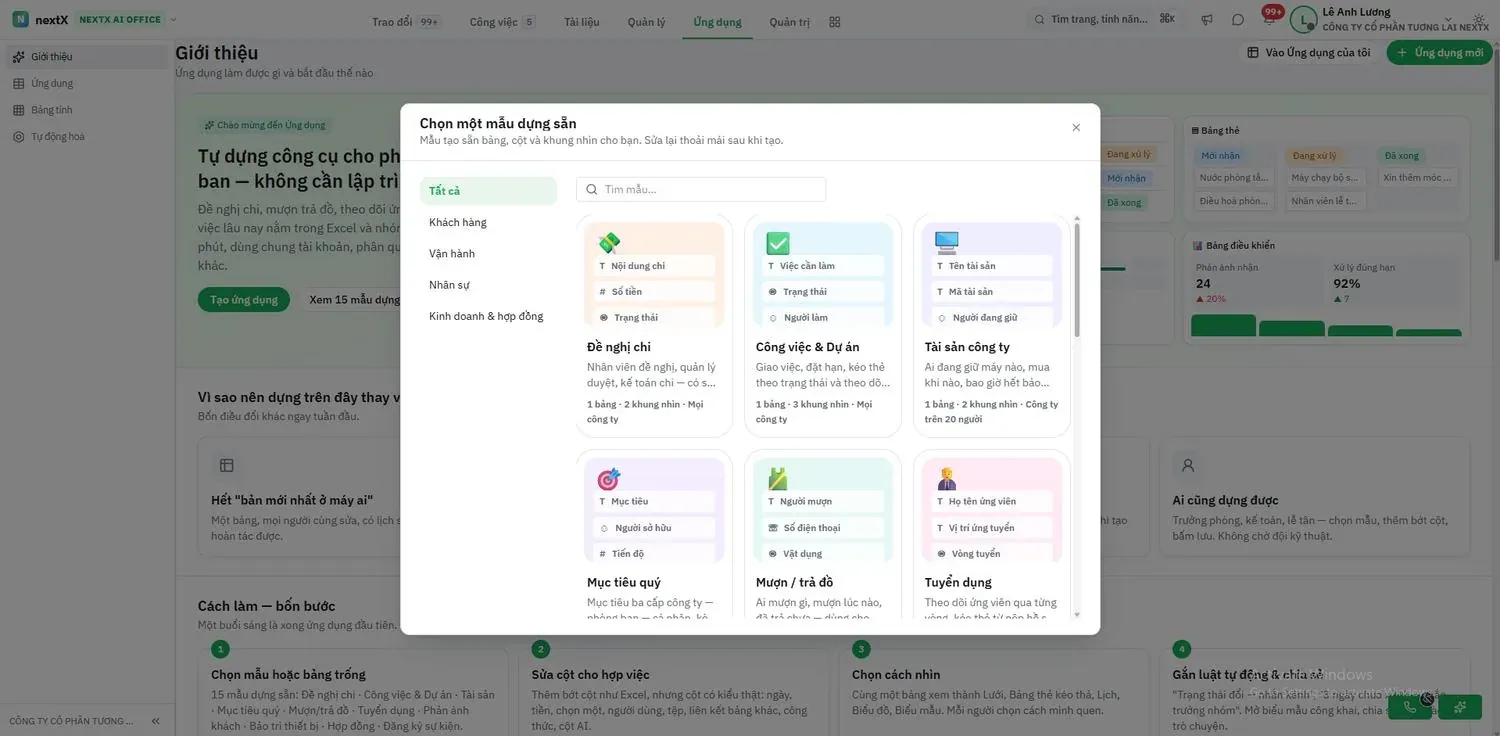Open the chat bubble icon in header

(x=1238, y=20)
